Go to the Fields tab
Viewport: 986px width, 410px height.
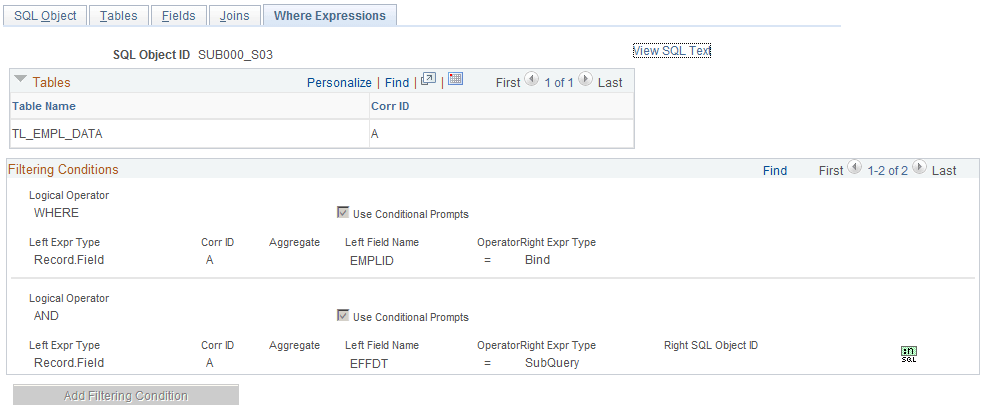point(179,16)
